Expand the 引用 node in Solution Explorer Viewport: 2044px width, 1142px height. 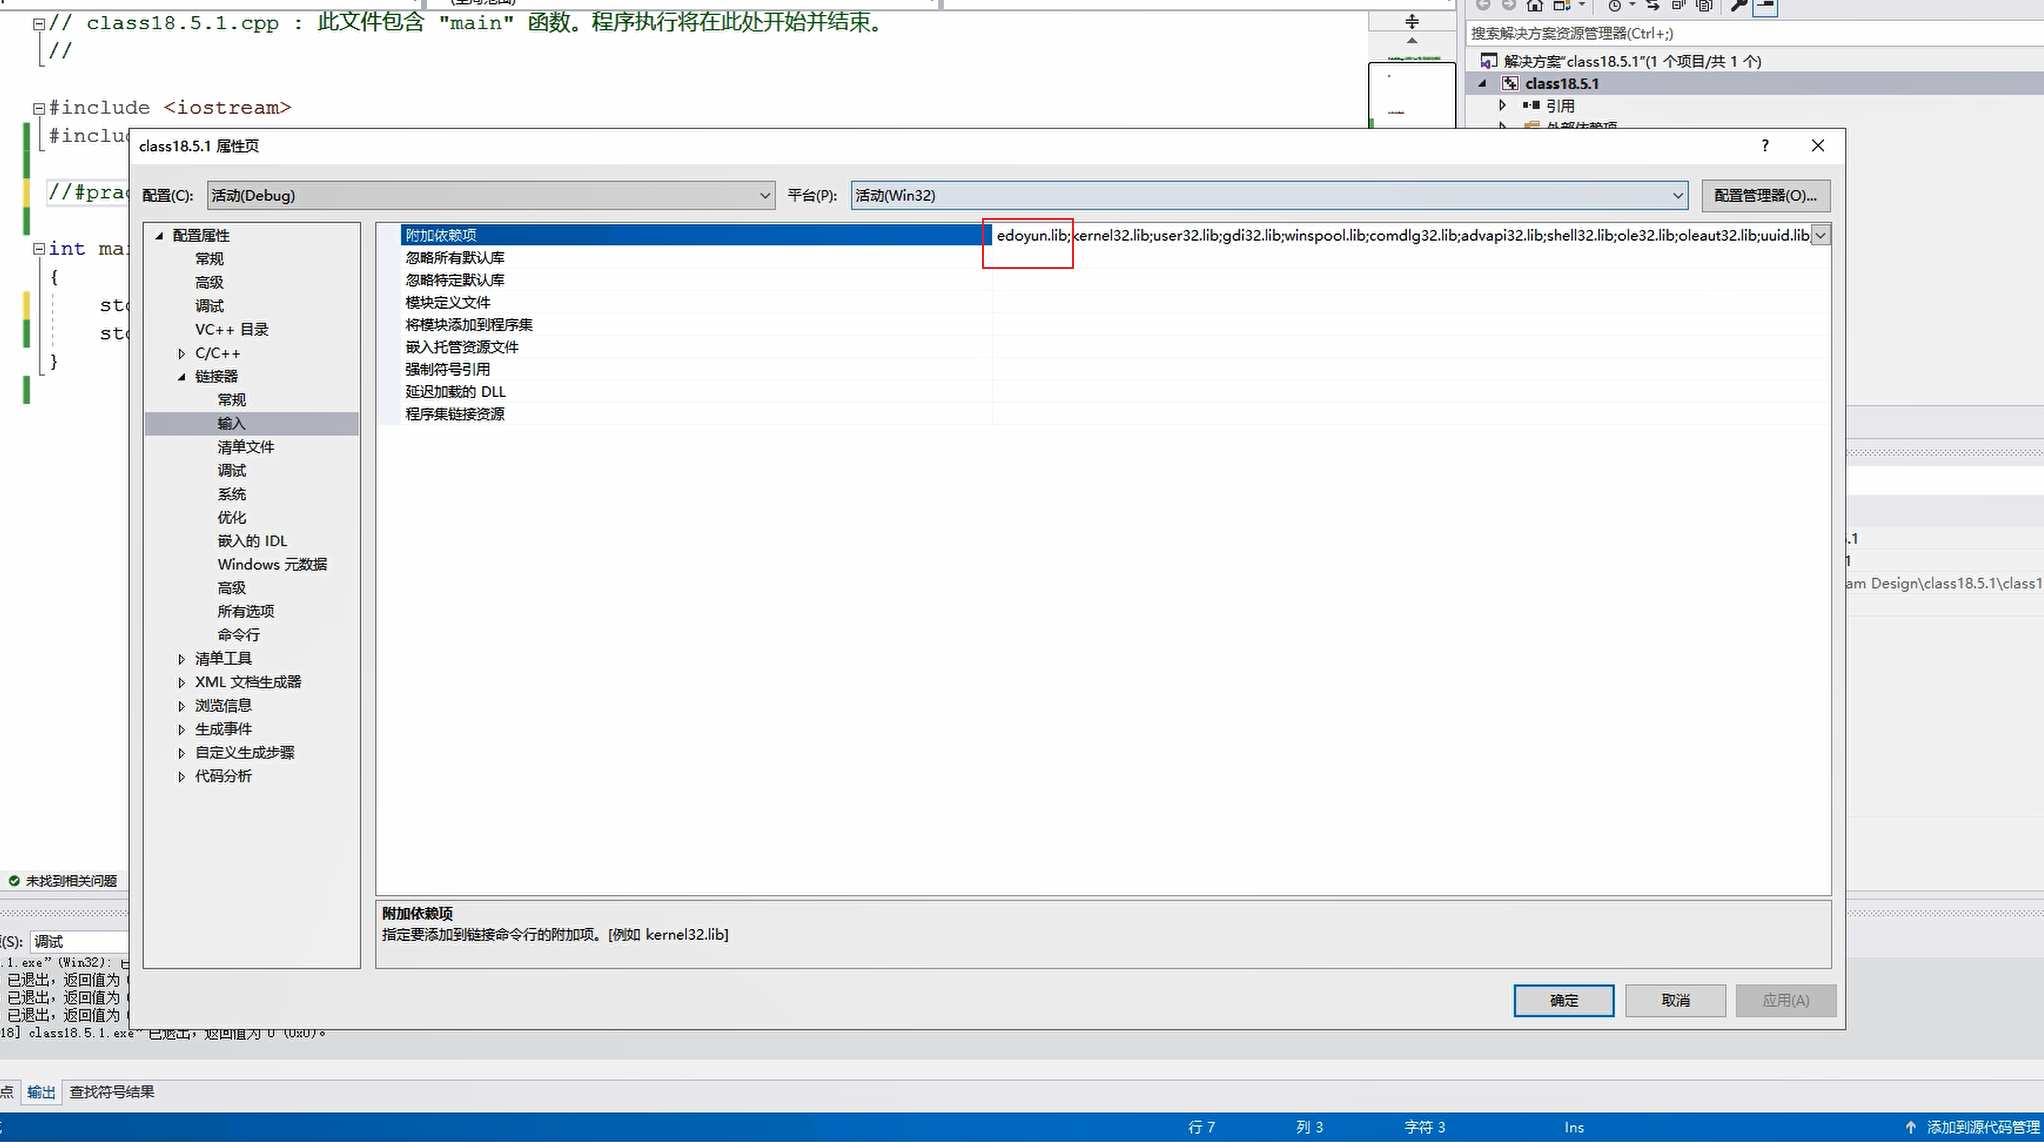tap(1502, 105)
